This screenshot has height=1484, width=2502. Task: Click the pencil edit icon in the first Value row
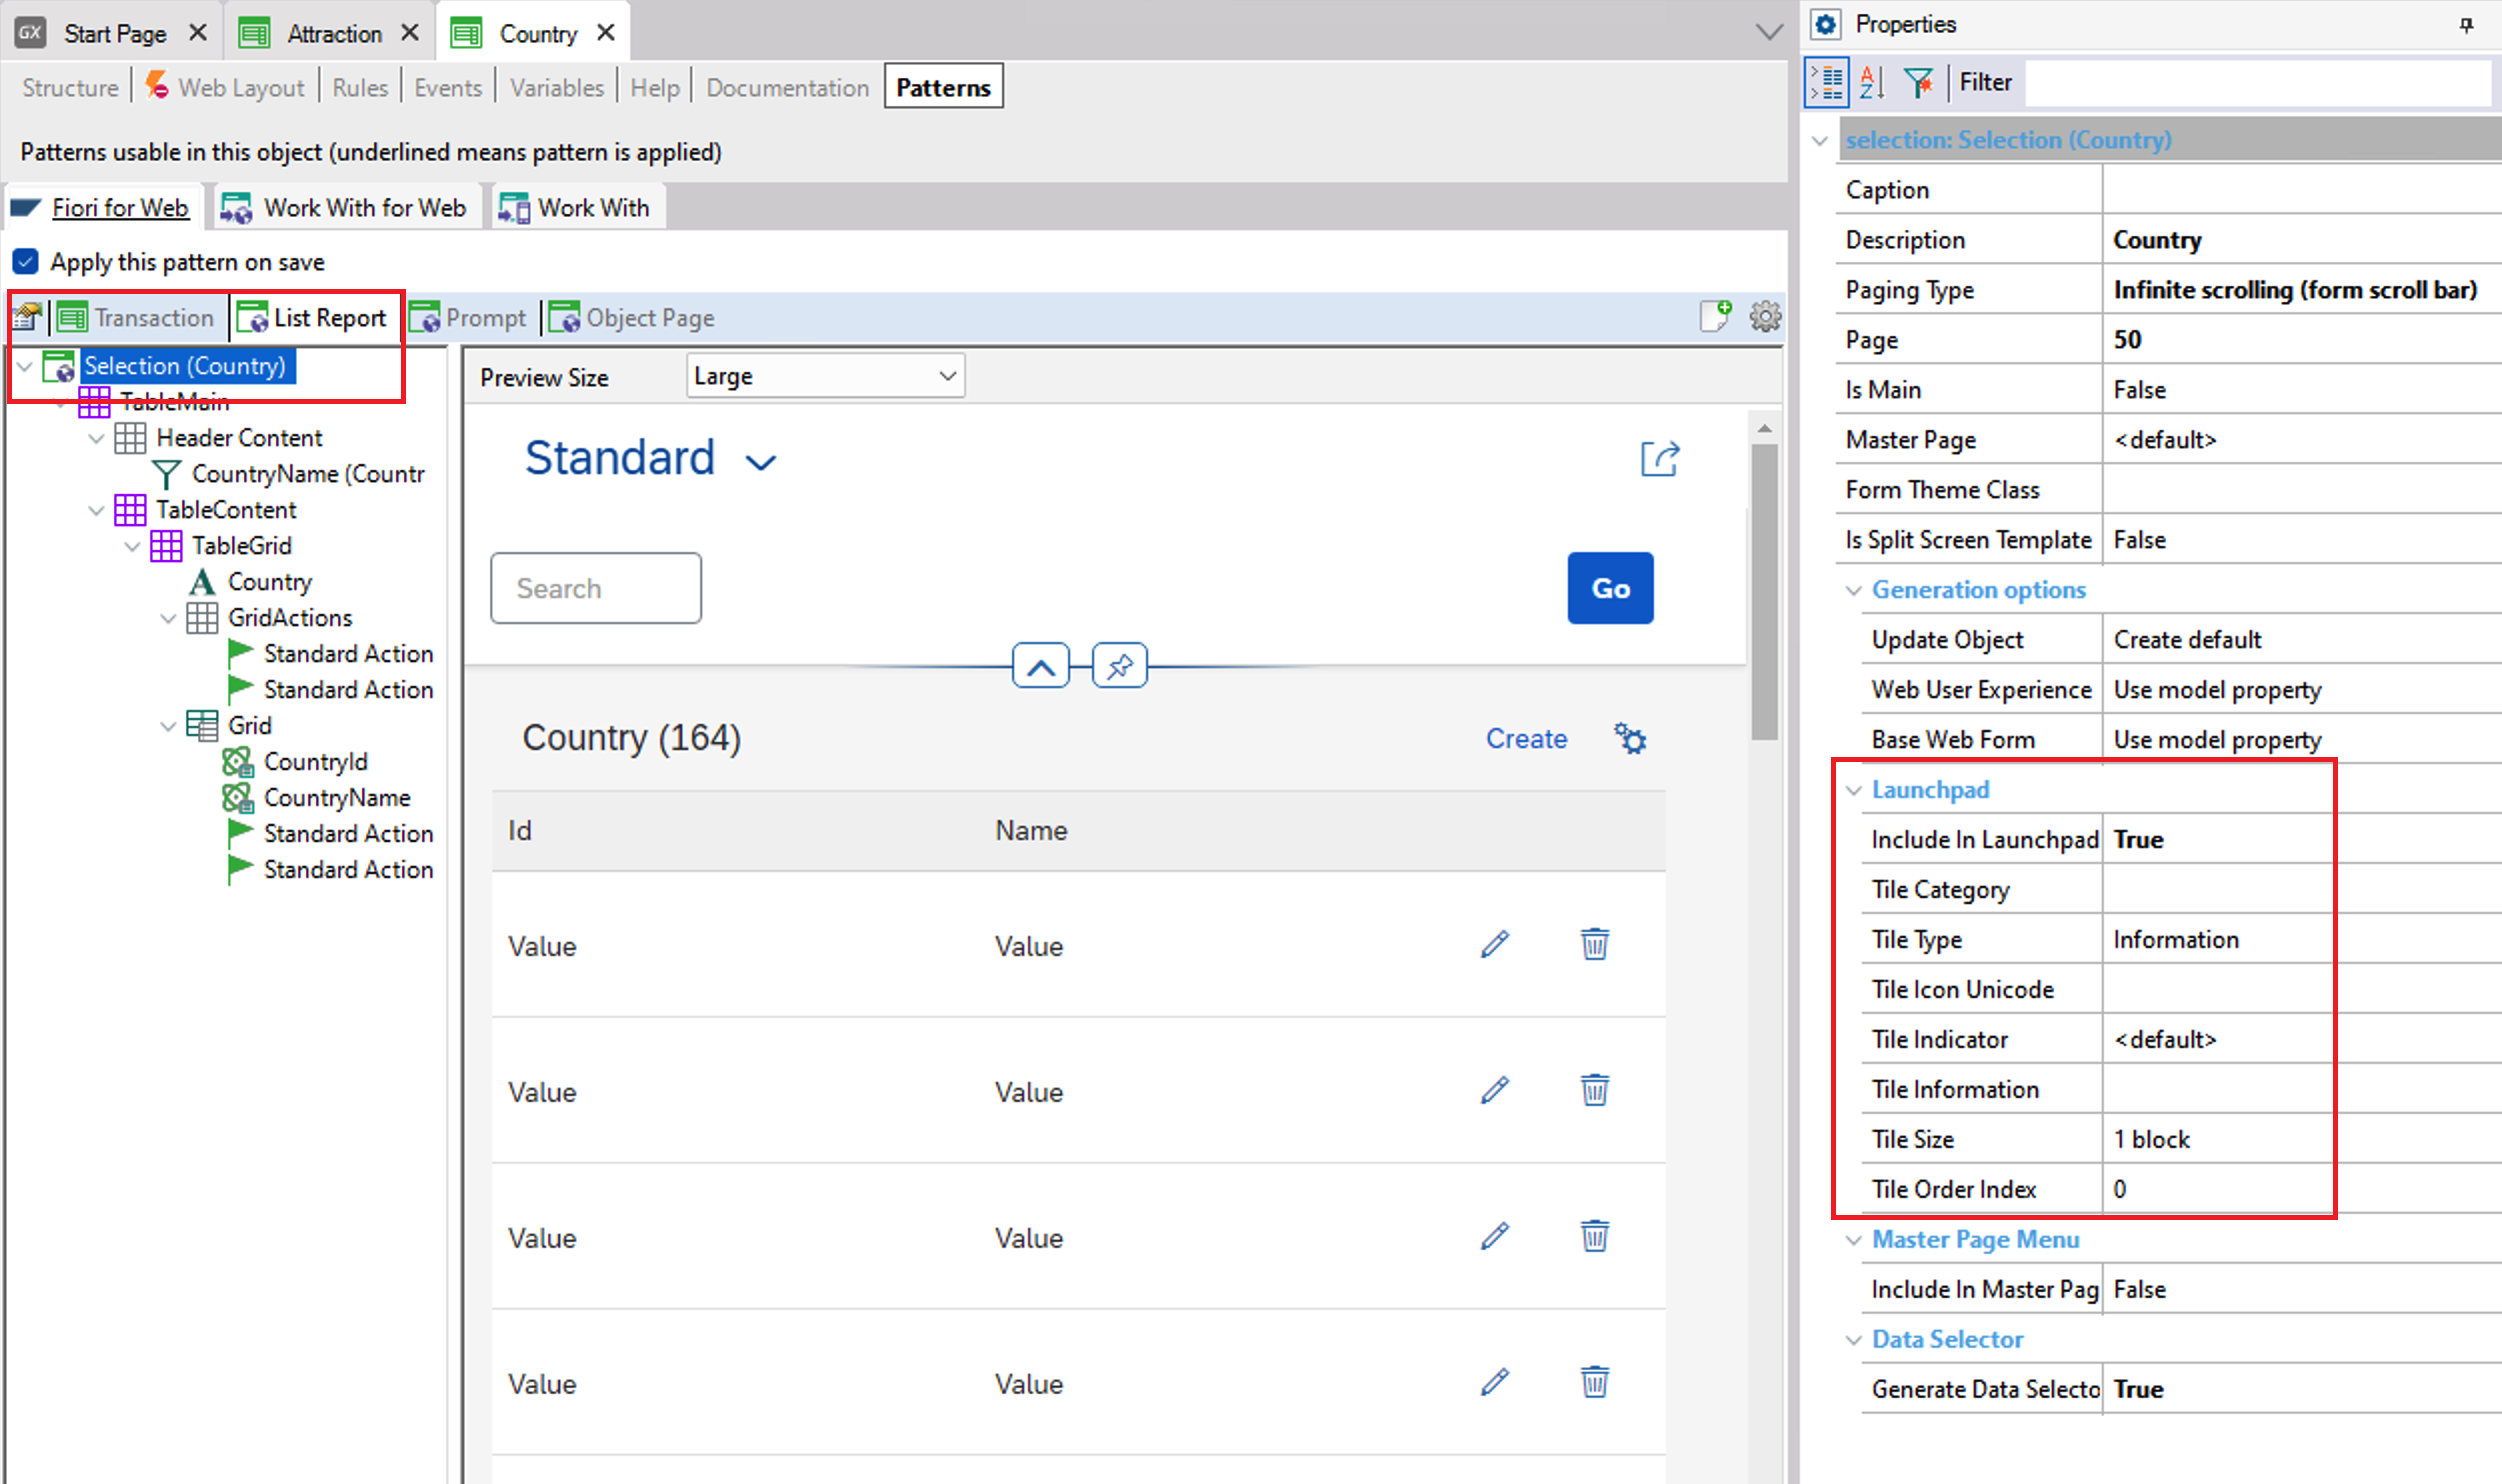(x=1494, y=944)
